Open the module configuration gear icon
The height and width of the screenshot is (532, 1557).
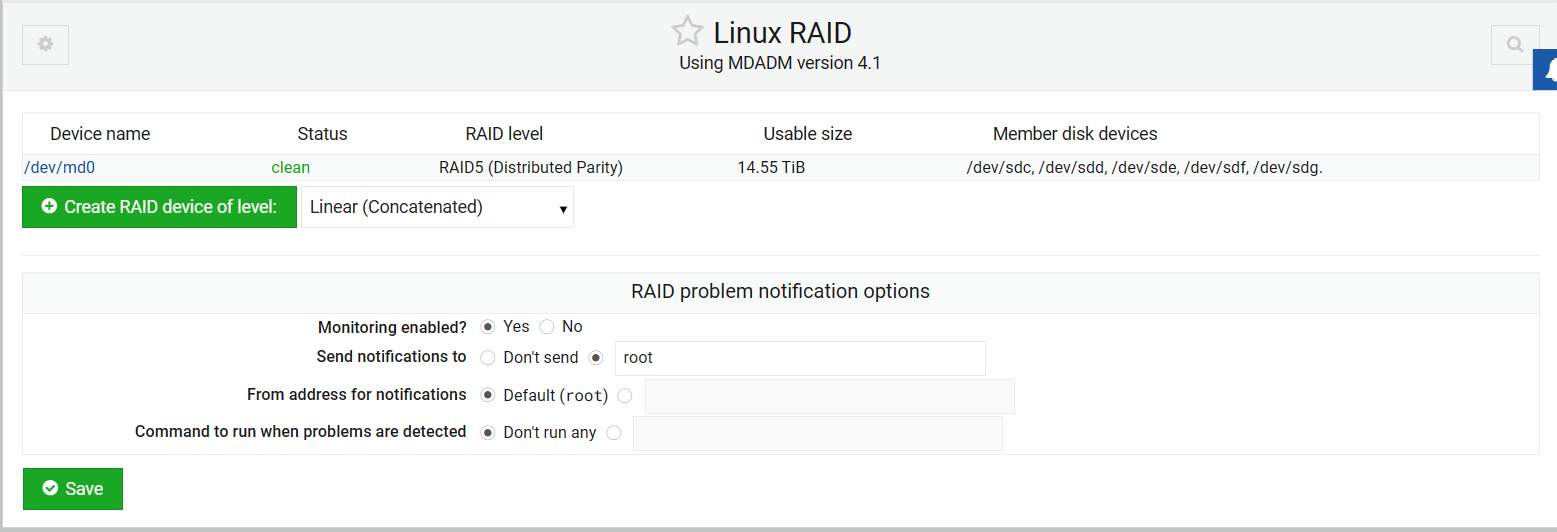tap(45, 45)
